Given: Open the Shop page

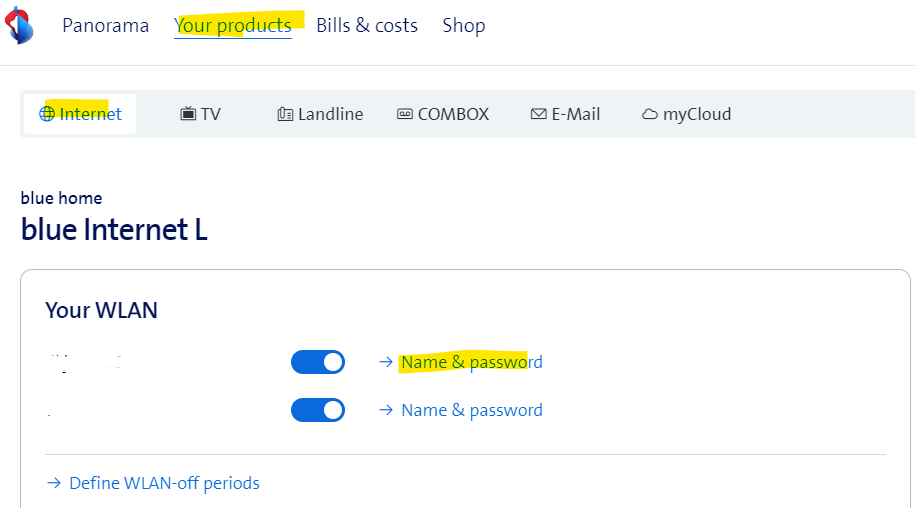Looking at the screenshot, I should click(x=464, y=25).
